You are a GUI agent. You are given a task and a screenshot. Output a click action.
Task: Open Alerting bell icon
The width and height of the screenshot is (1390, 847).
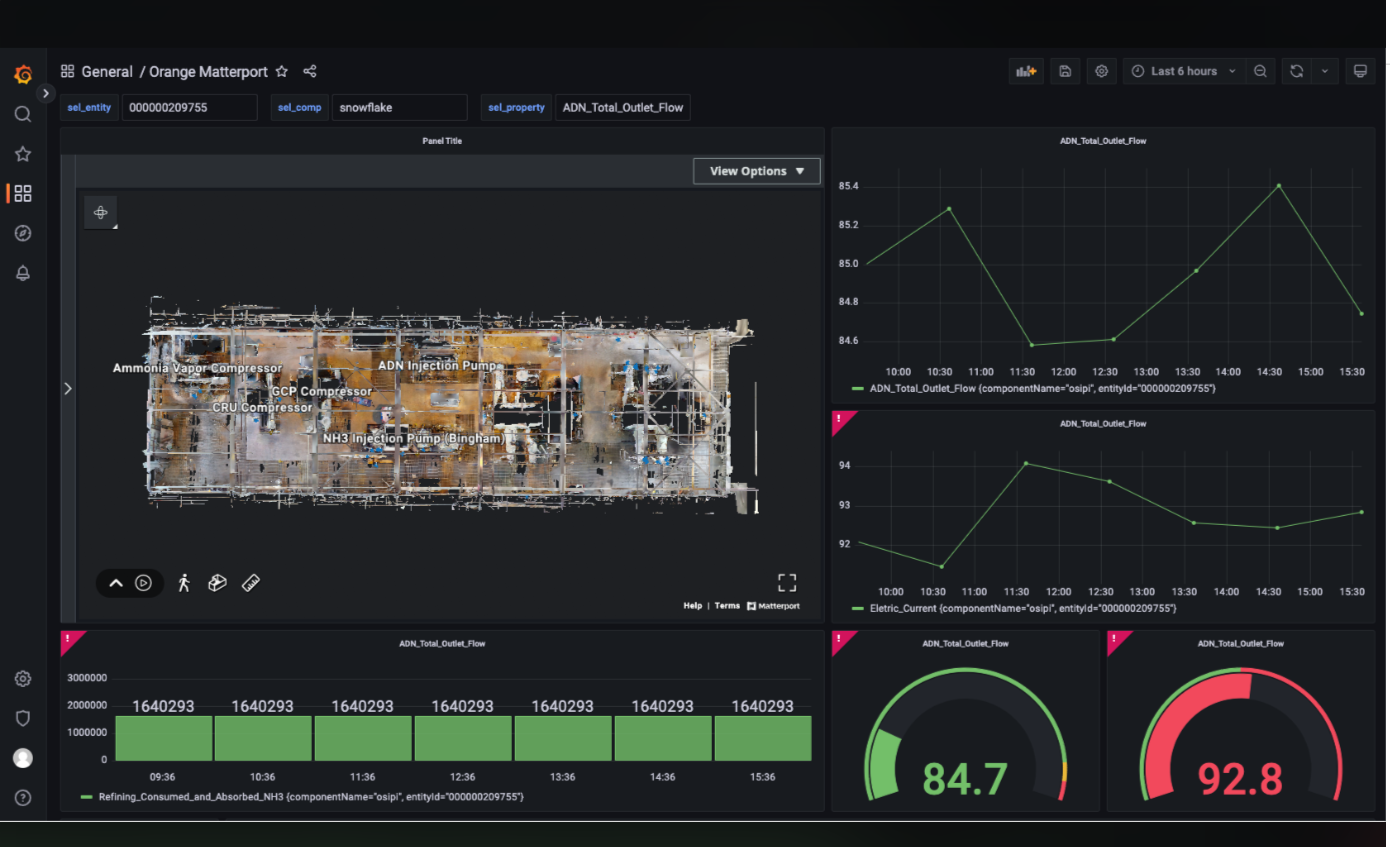[x=23, y=273]
